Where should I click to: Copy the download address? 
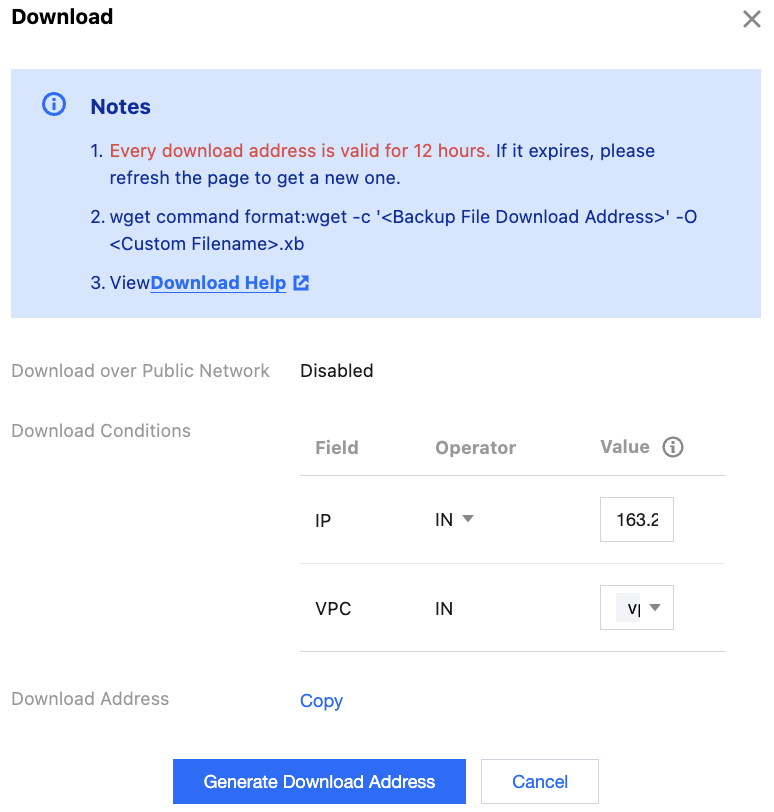coord(321,701)
